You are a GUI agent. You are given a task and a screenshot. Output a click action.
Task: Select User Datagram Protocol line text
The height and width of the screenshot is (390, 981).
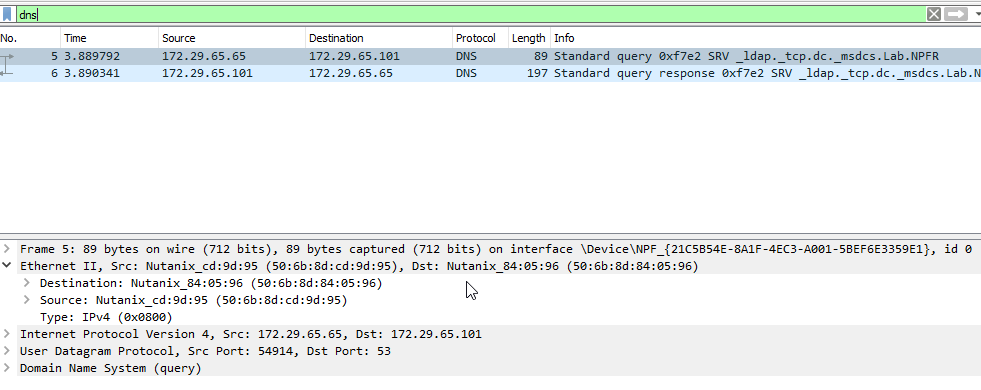205,351
